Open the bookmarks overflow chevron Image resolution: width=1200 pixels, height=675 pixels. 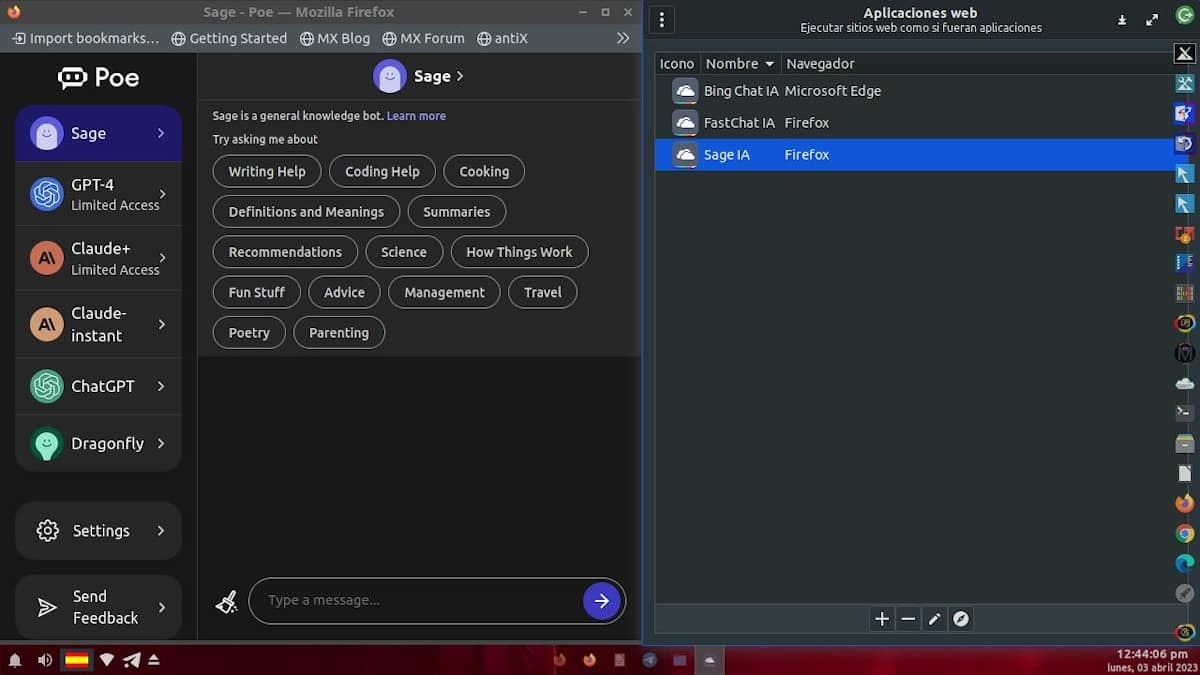tap(622, 37)
